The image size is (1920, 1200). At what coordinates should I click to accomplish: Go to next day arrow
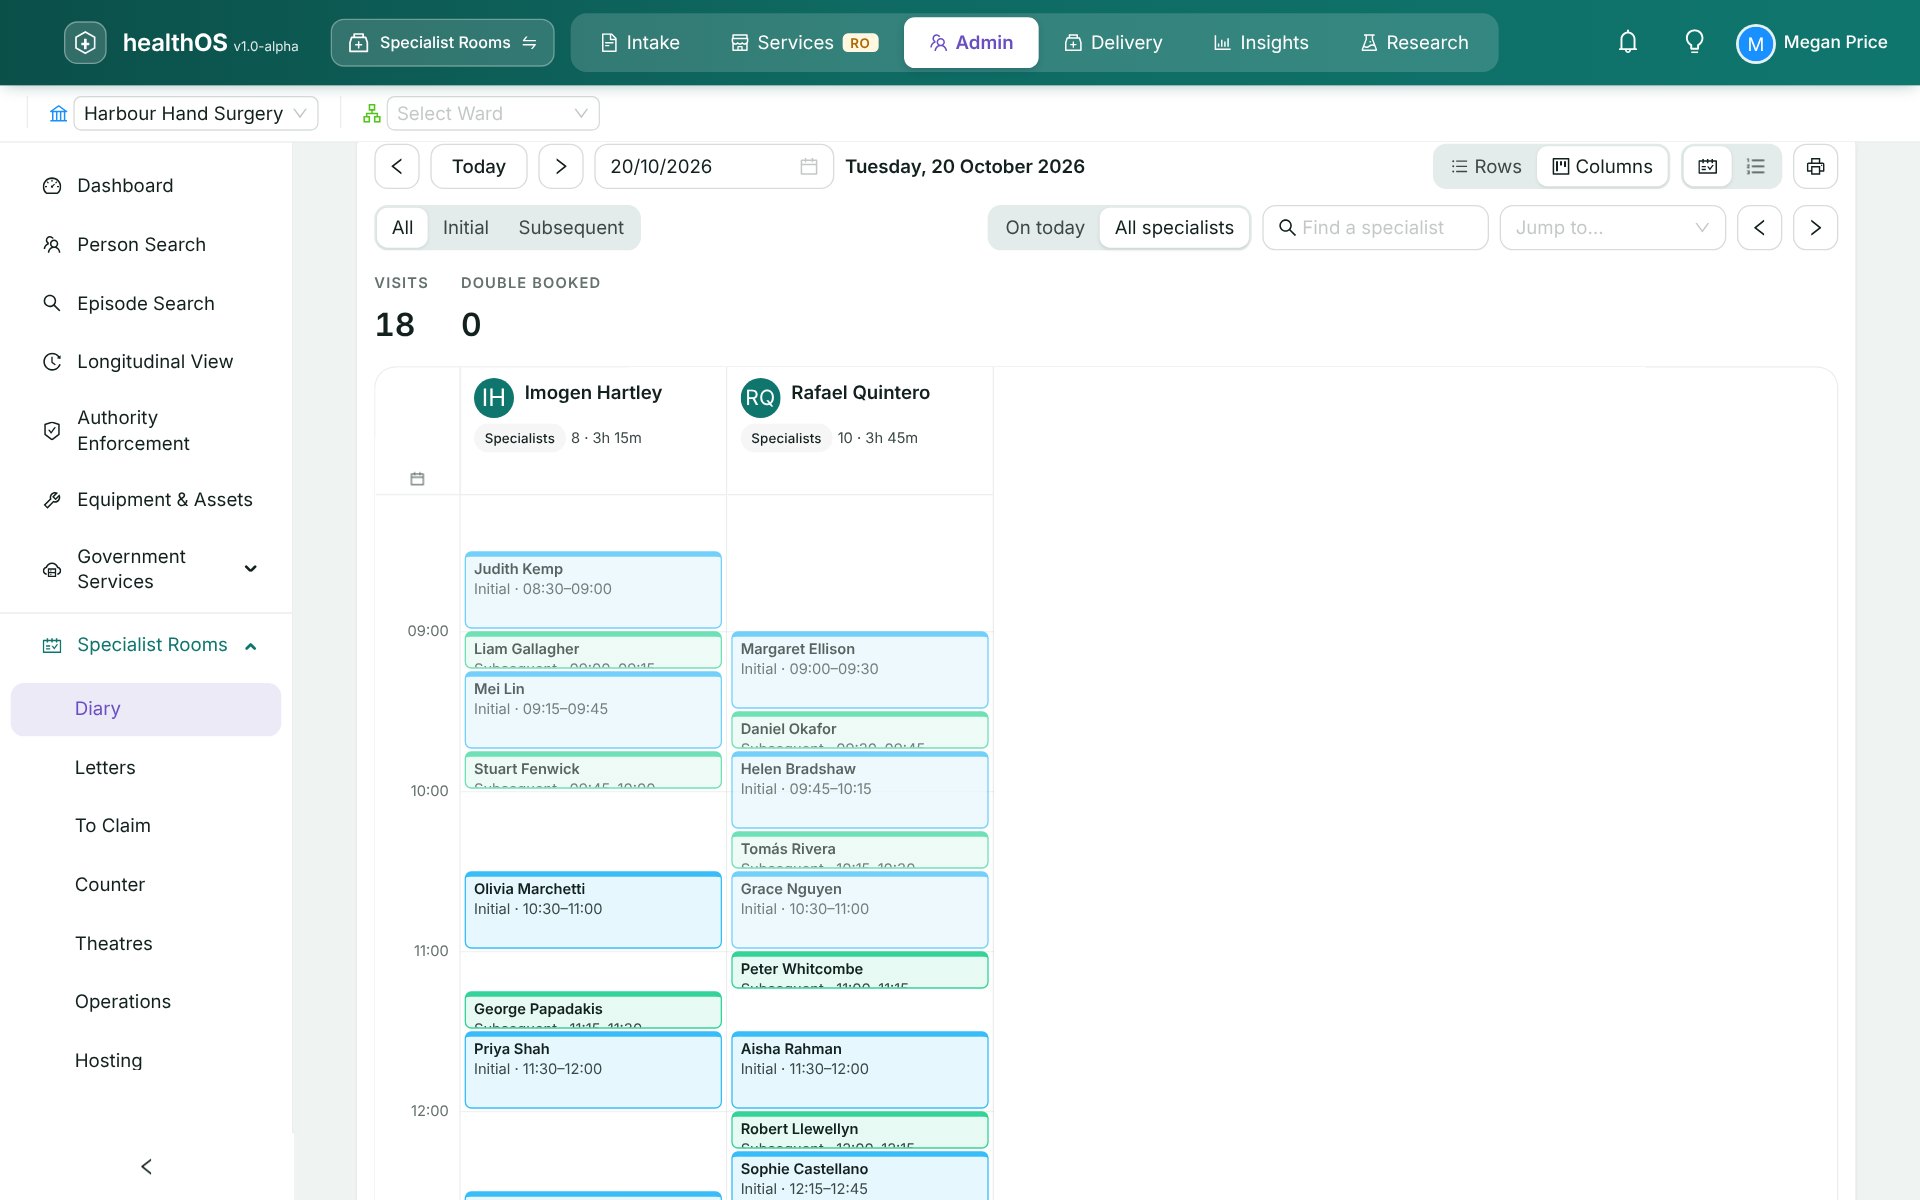click(x=561, y=167)
